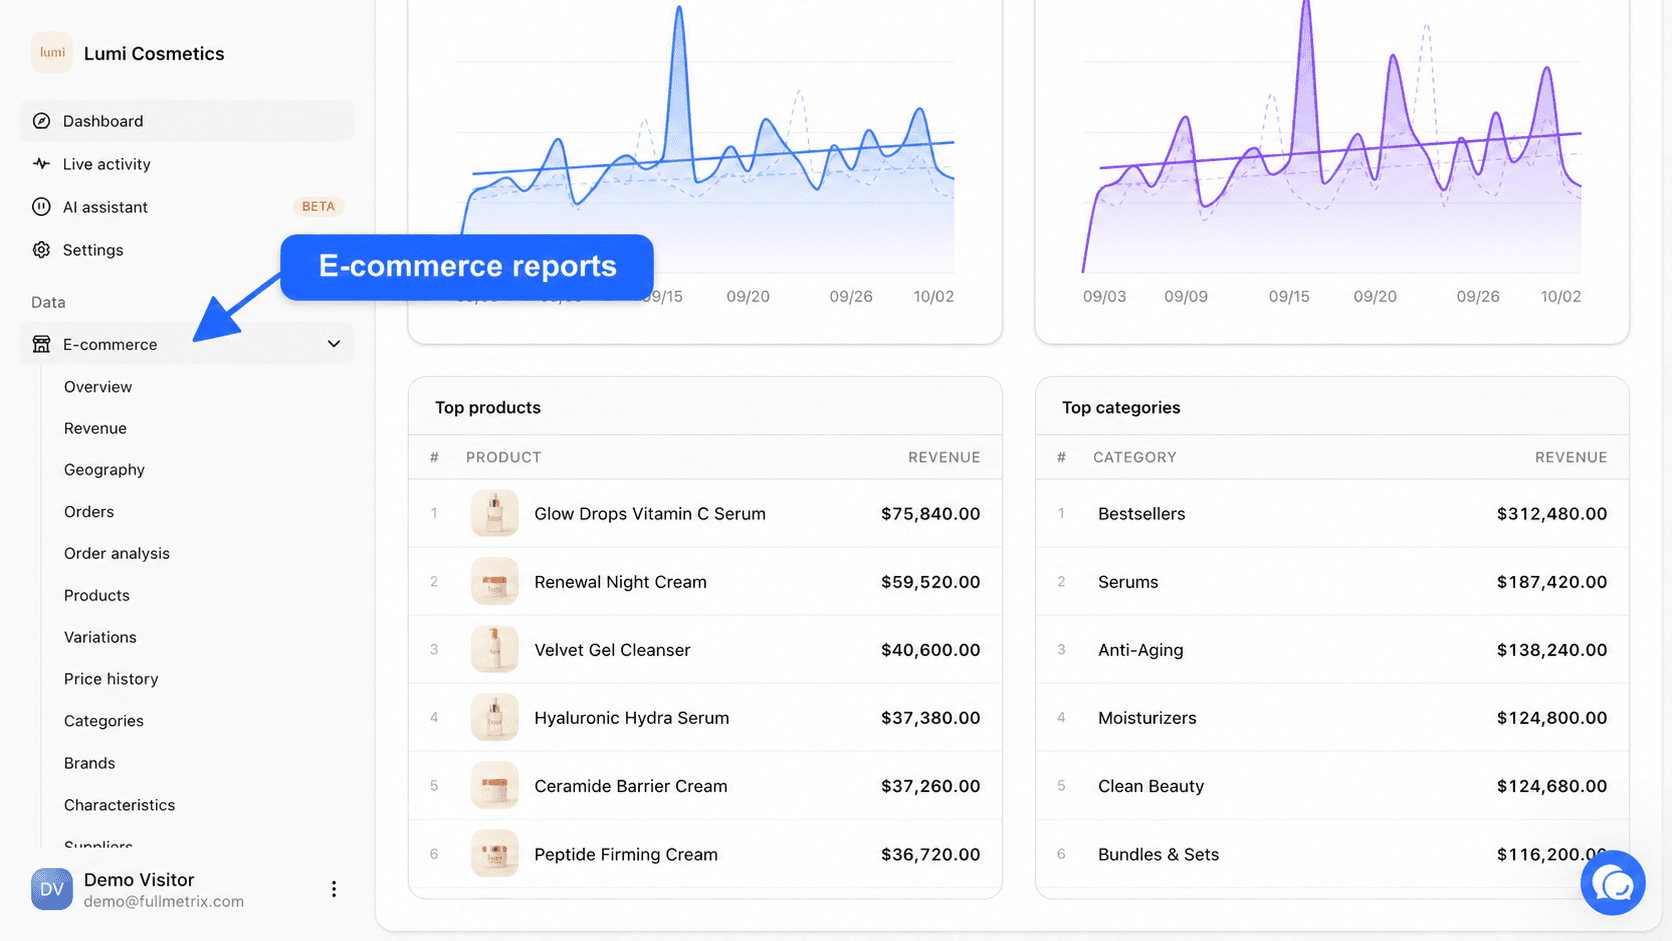
Task: Click the BETA badge
Action: (318, 207)
